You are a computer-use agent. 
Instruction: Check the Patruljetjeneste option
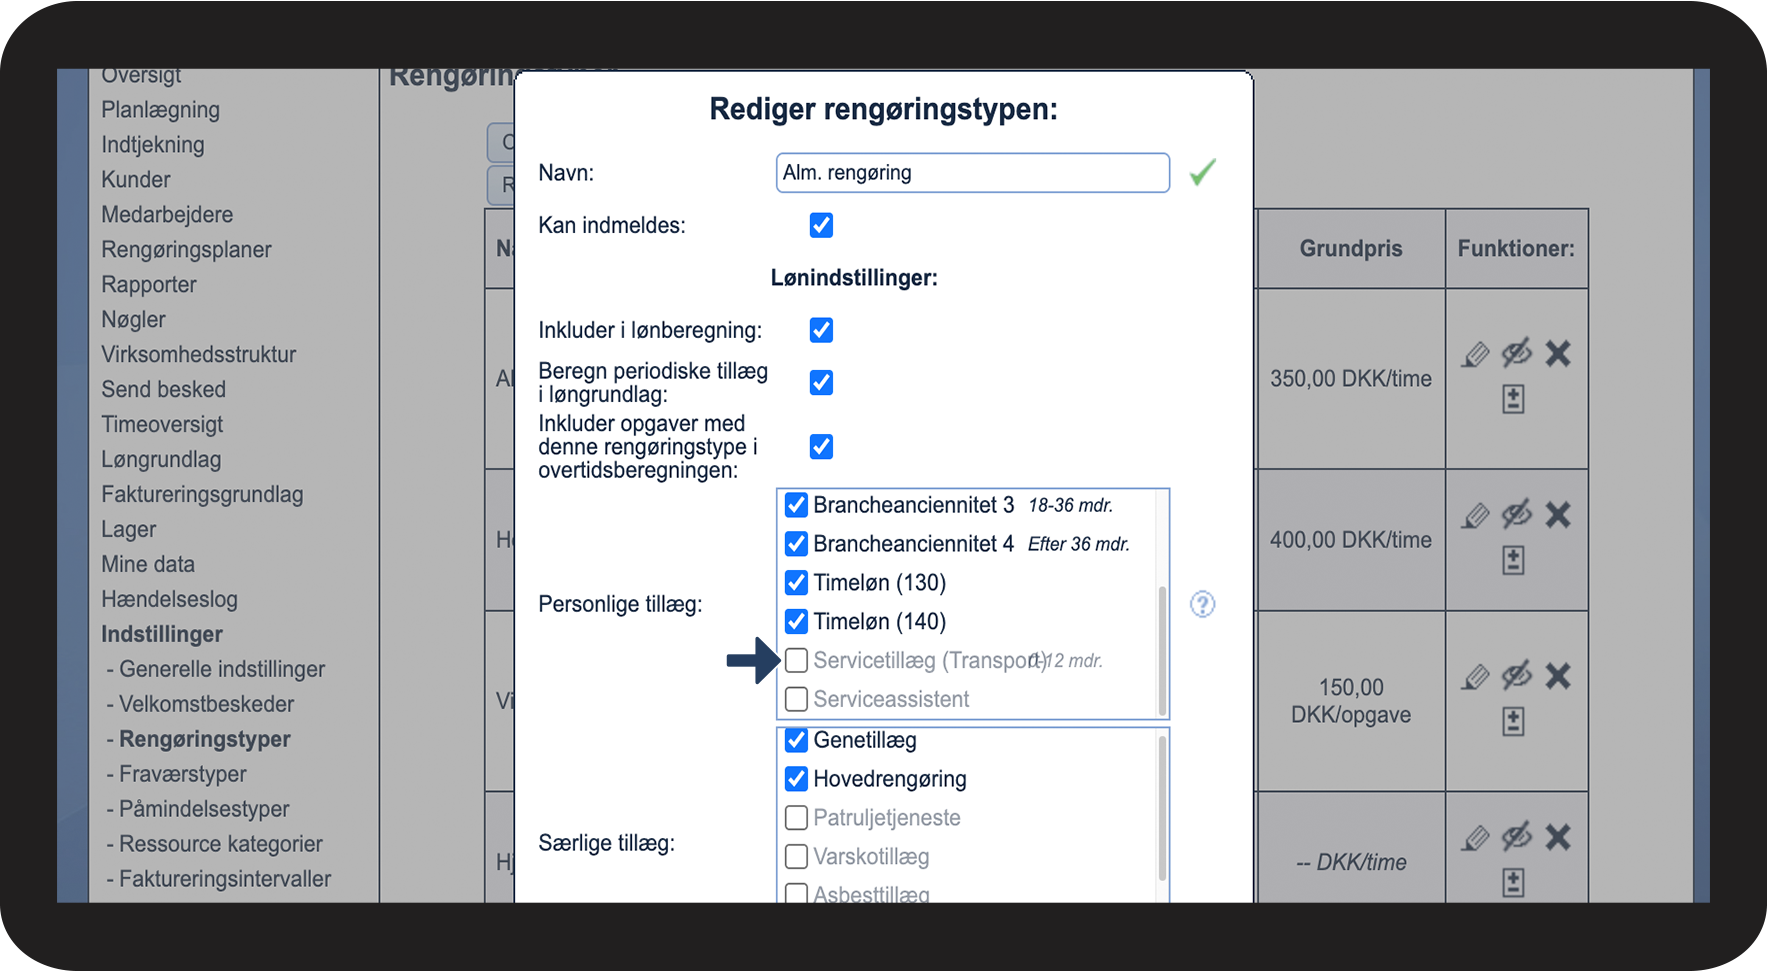[x=797, y=818]
